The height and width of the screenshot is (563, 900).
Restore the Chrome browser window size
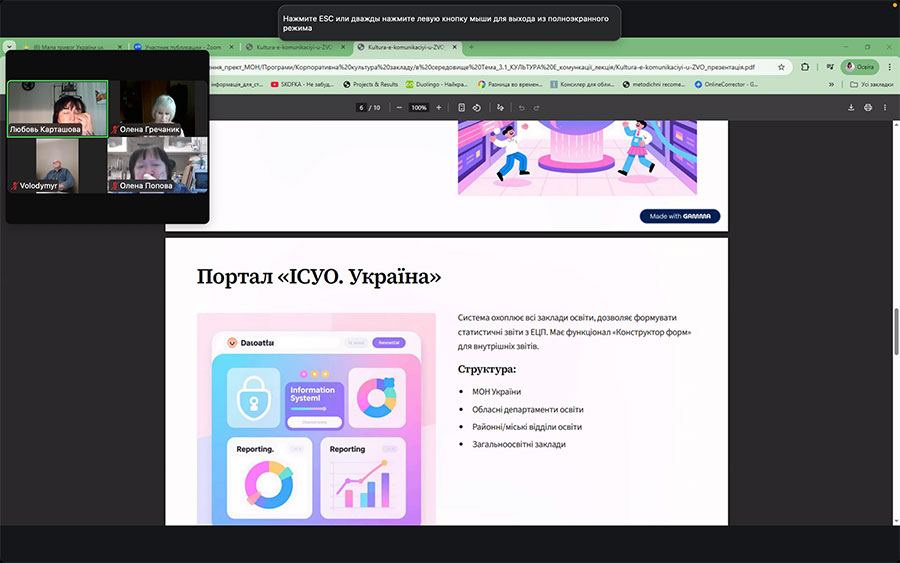point(867,47)
